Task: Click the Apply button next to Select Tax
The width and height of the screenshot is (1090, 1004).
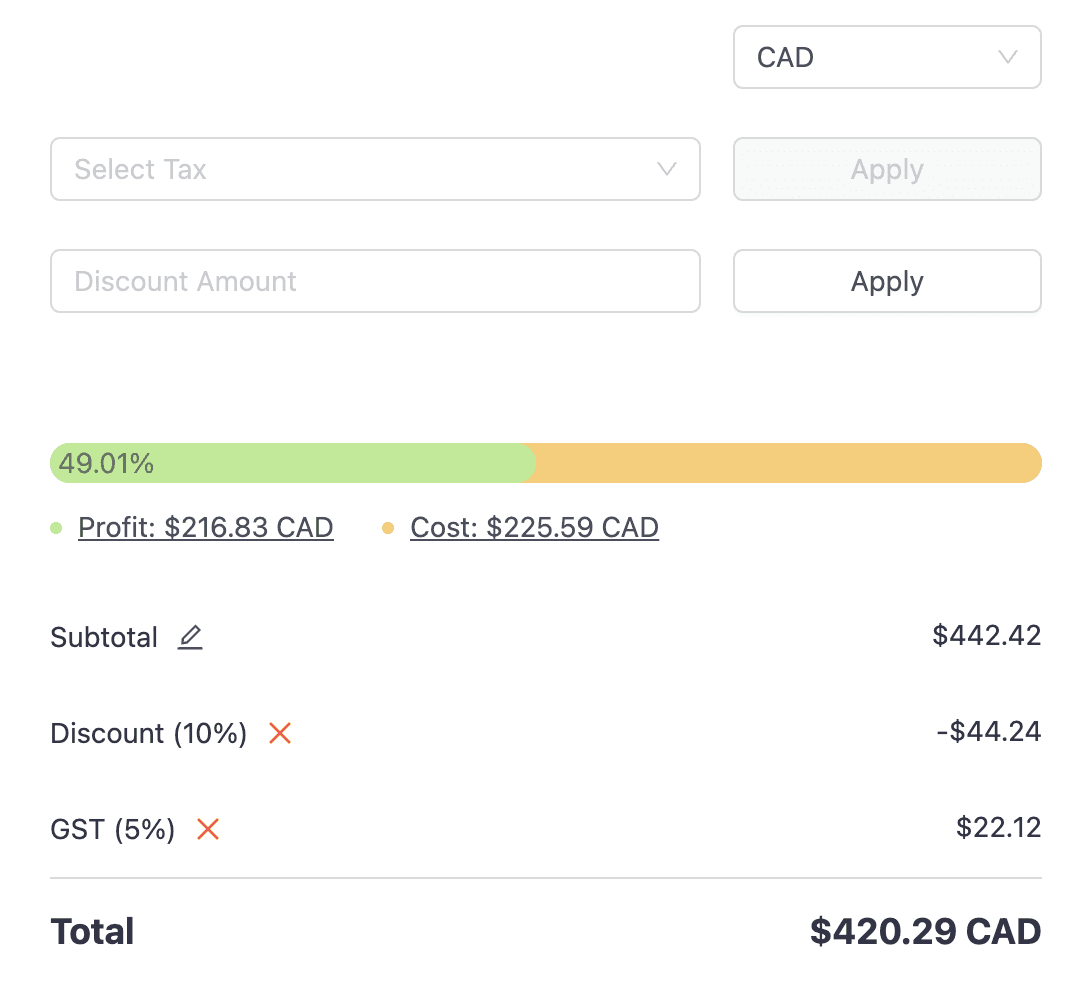Action: tap(887, 169)
